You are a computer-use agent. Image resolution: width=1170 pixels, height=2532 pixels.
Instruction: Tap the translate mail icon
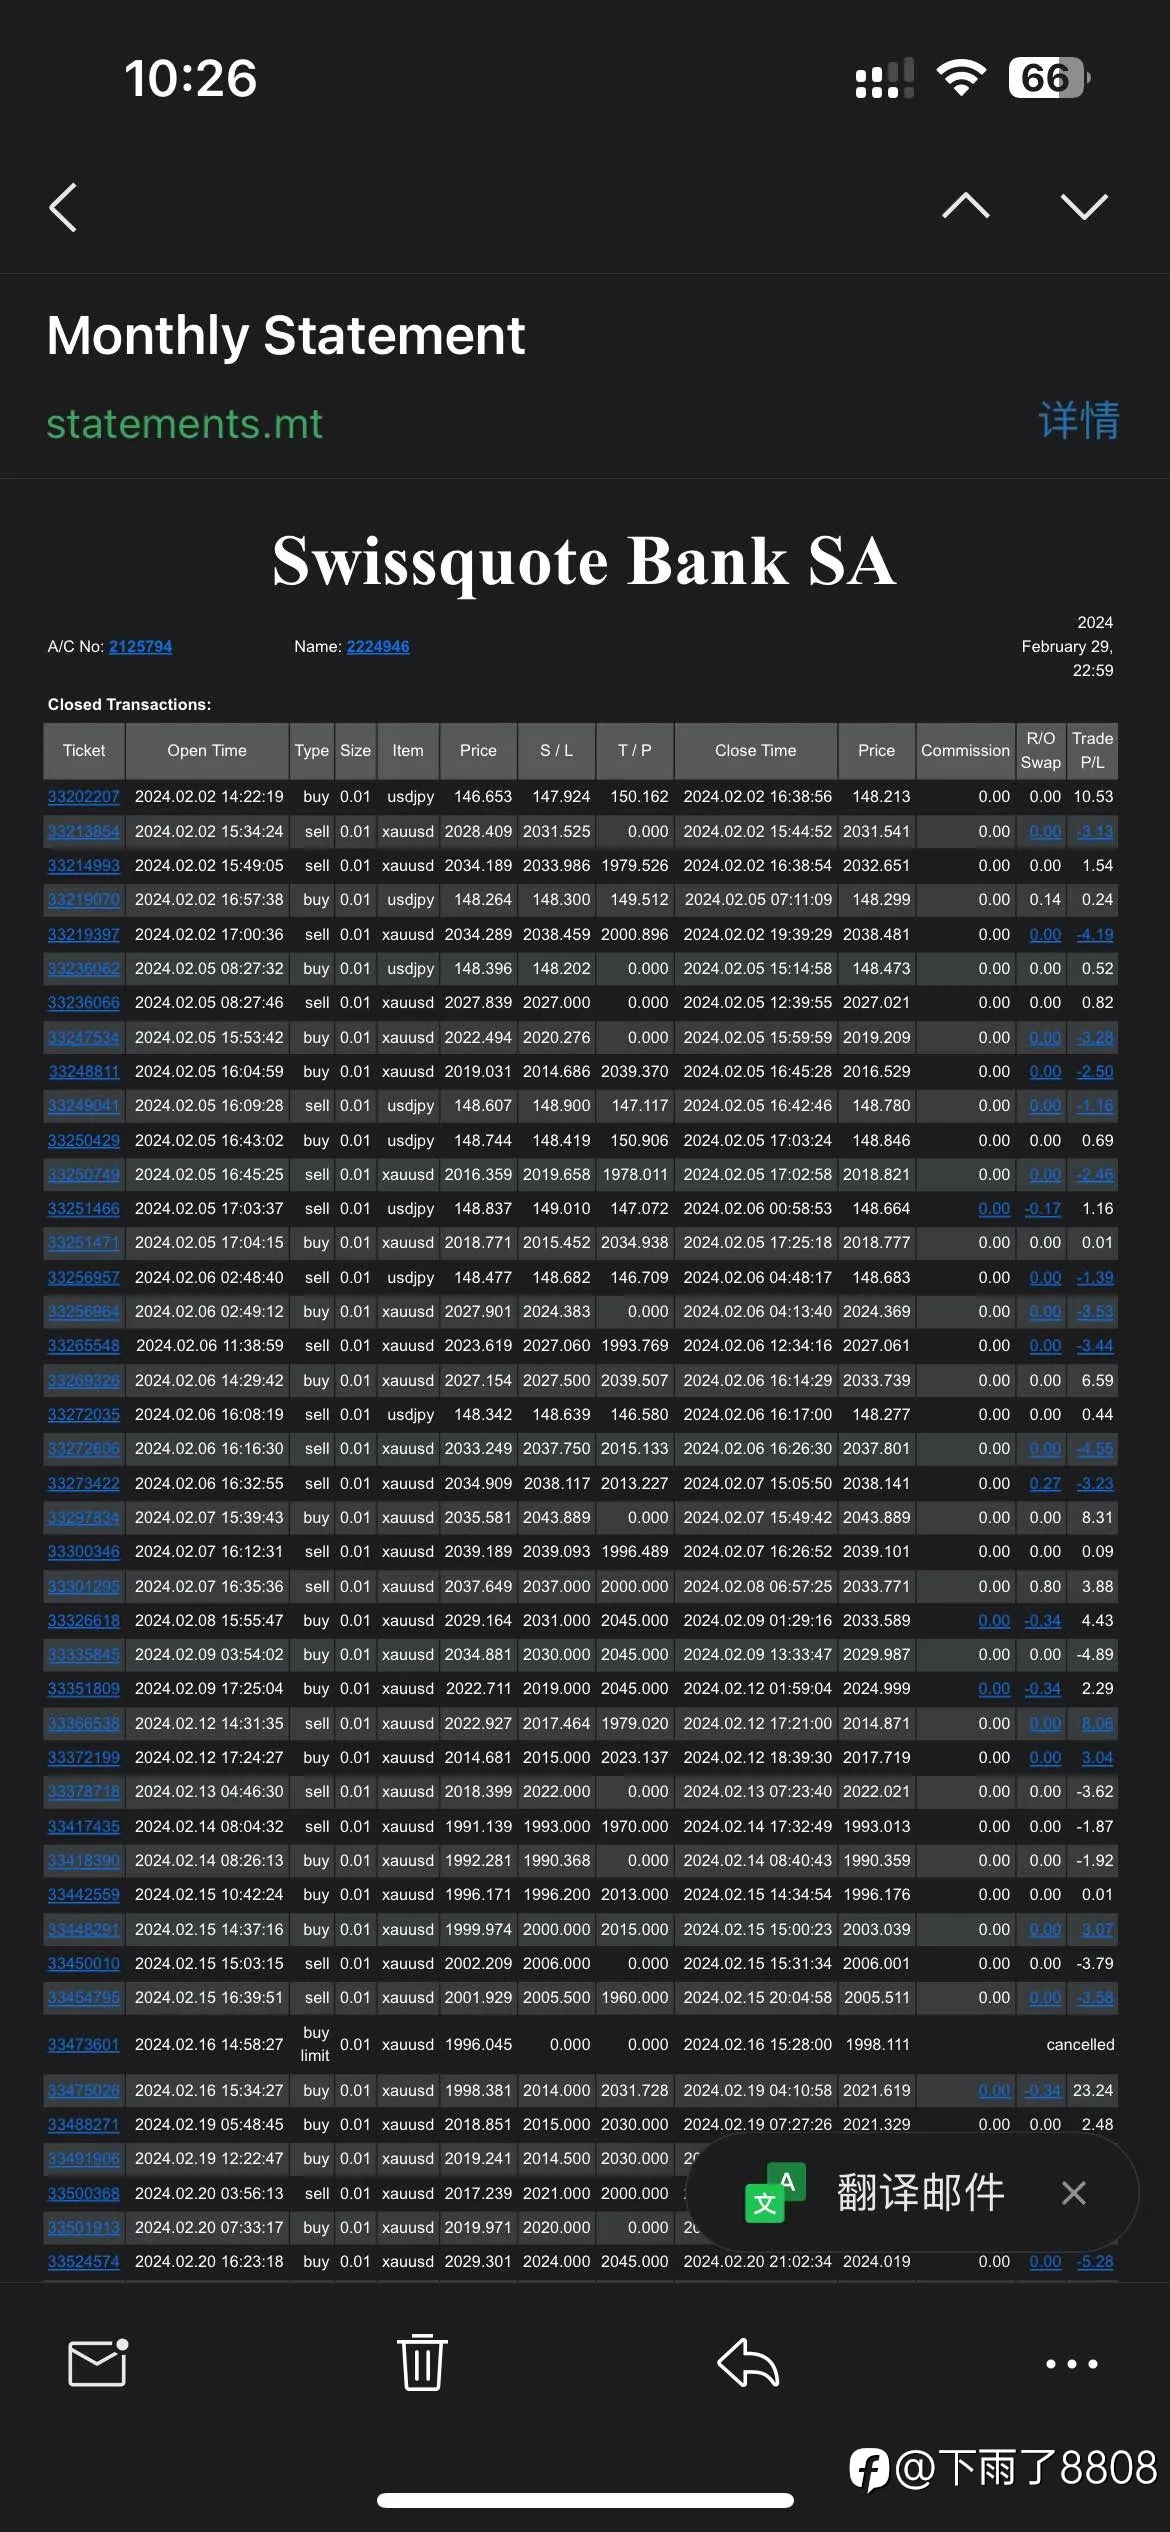click(x=776, y=2193)
